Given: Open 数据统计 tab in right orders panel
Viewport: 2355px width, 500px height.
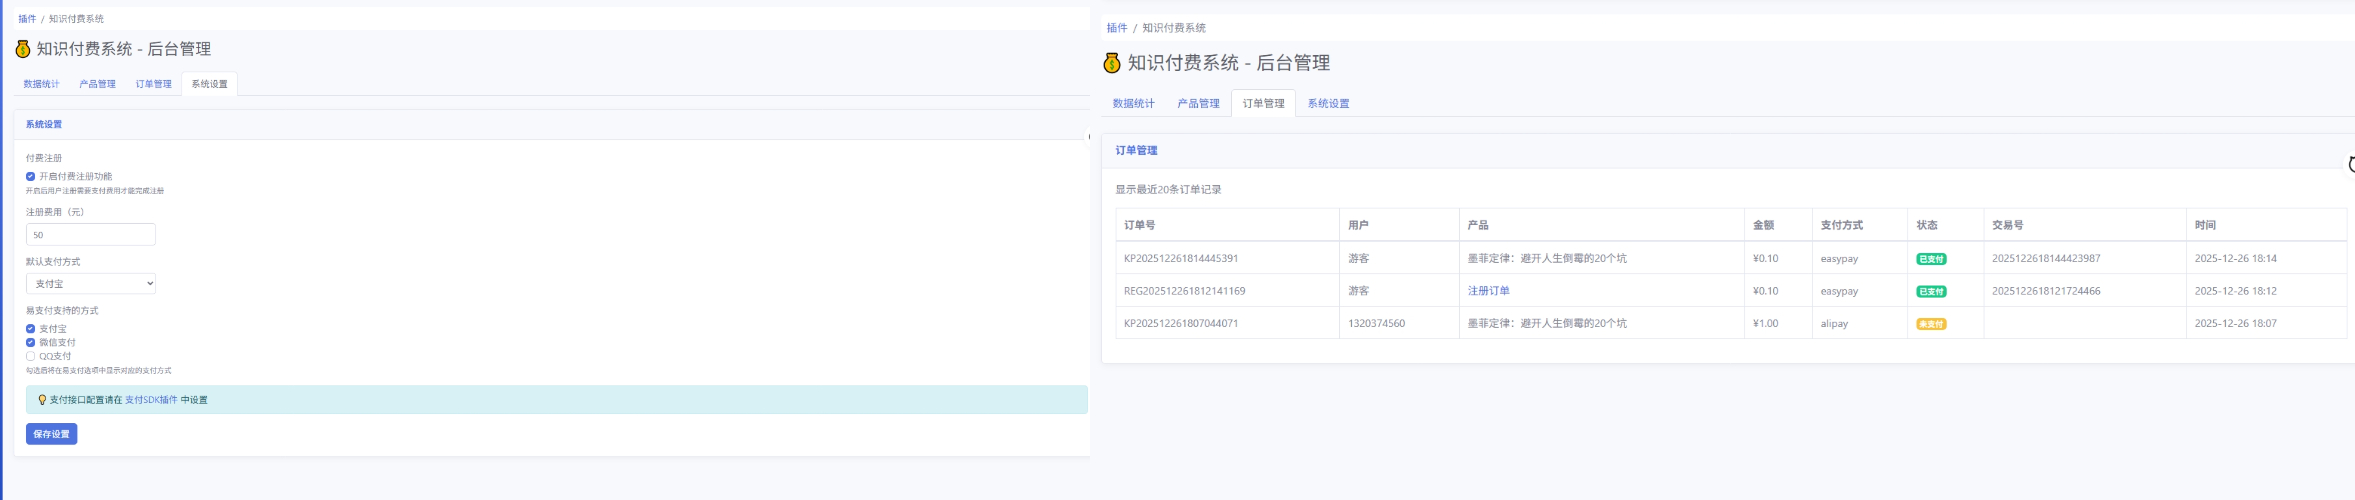Looking at the screenshot, I should pyautogui.click(x=1134, y=103).
